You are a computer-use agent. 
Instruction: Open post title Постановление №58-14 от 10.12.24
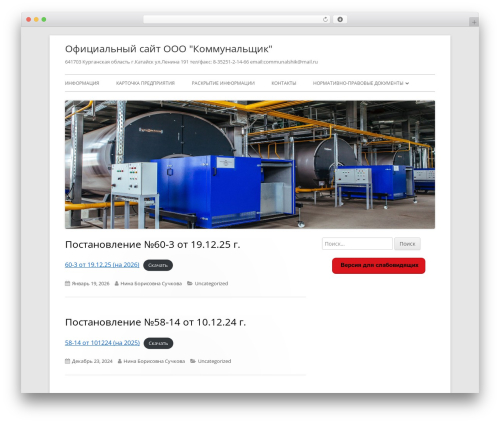tap(155, 322)
